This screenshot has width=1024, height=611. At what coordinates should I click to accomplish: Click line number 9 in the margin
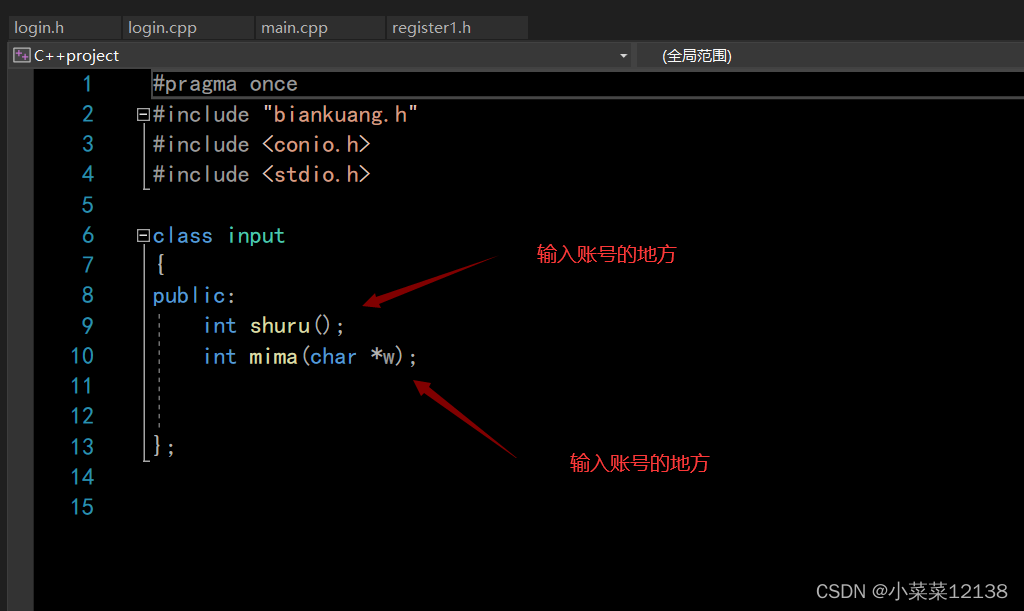[86, 325]
